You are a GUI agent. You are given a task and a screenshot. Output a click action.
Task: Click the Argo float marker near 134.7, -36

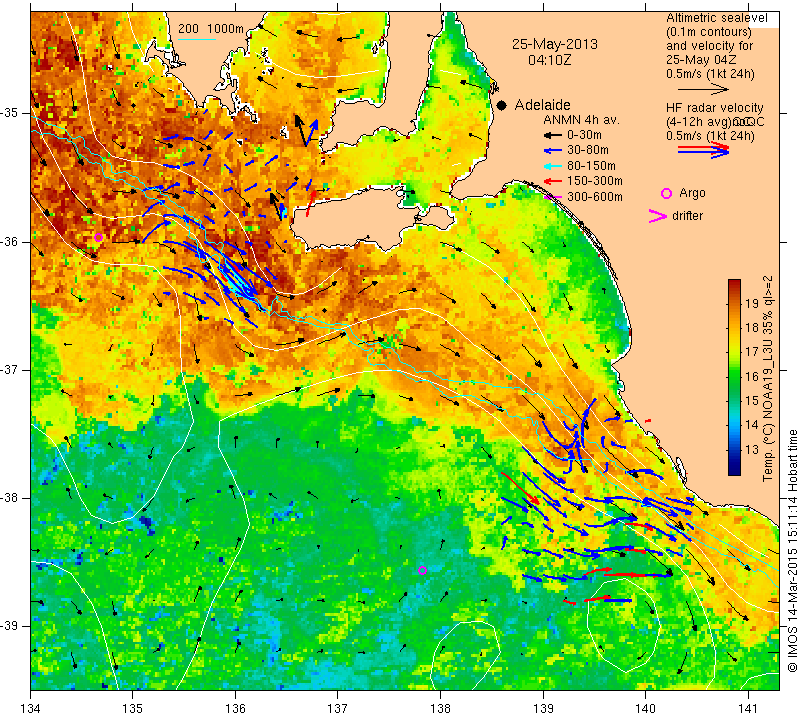pyautogui.click(x=98, y=237)
